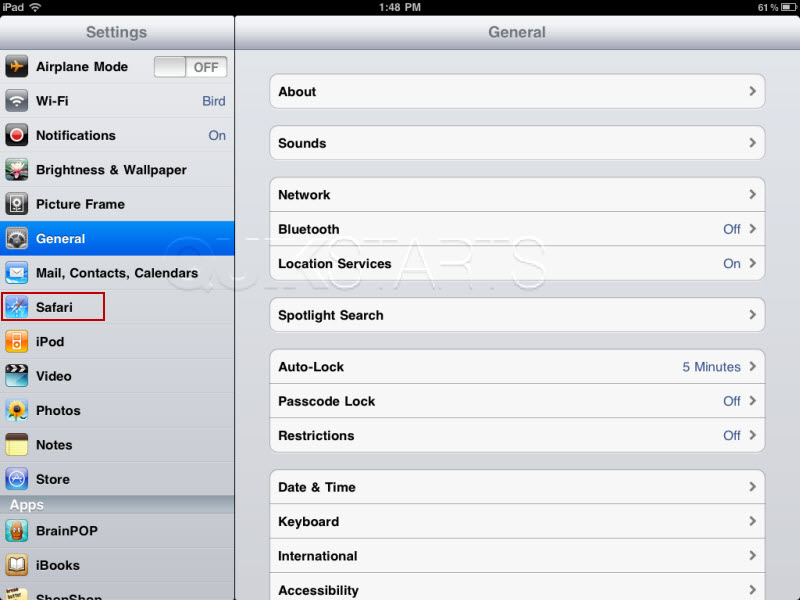Open the Date & Time row
This screenshot has width=800, height=600.
[x=517, y=487]
